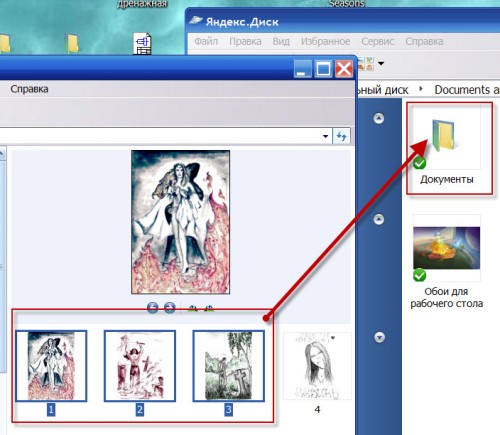Open the Сервис menu in Яндекс.Диск
The height and width of the screenshot is (435, 500).
click(x=378, y=41)
